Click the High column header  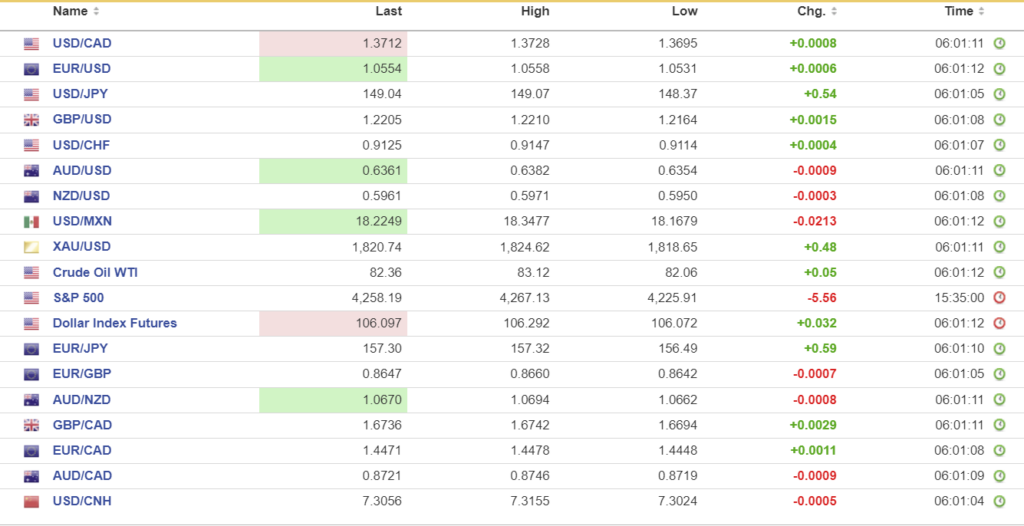[x=535, y=12]
